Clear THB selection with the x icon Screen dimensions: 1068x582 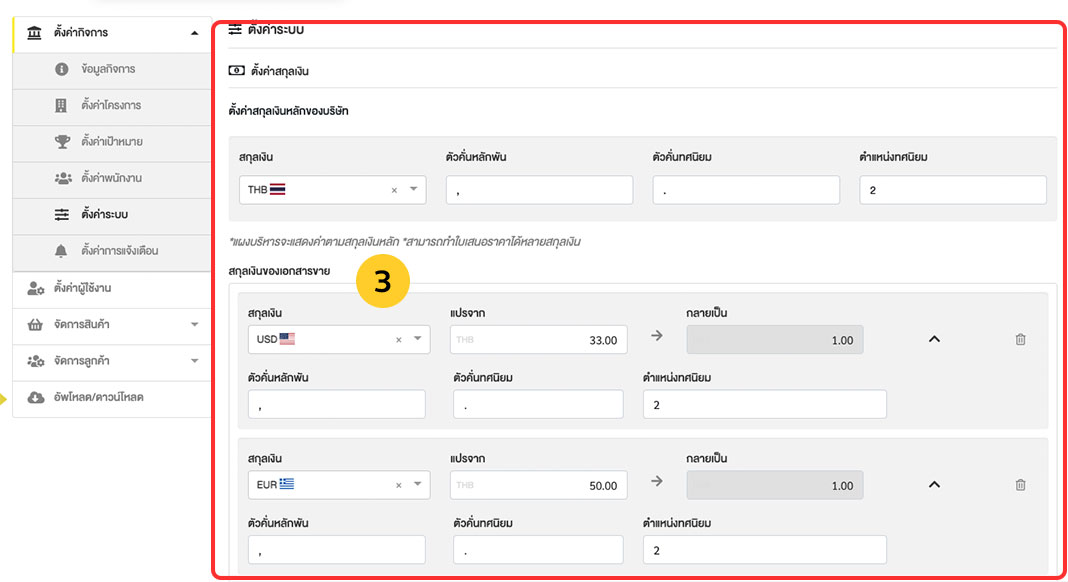click(x=394, y=190)
